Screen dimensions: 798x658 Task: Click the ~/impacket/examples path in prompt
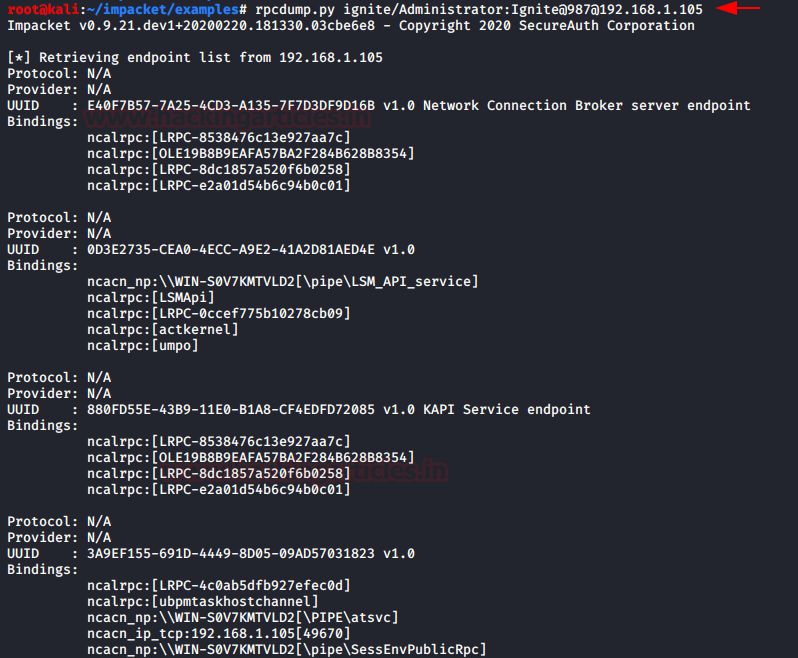click(162, 9)
